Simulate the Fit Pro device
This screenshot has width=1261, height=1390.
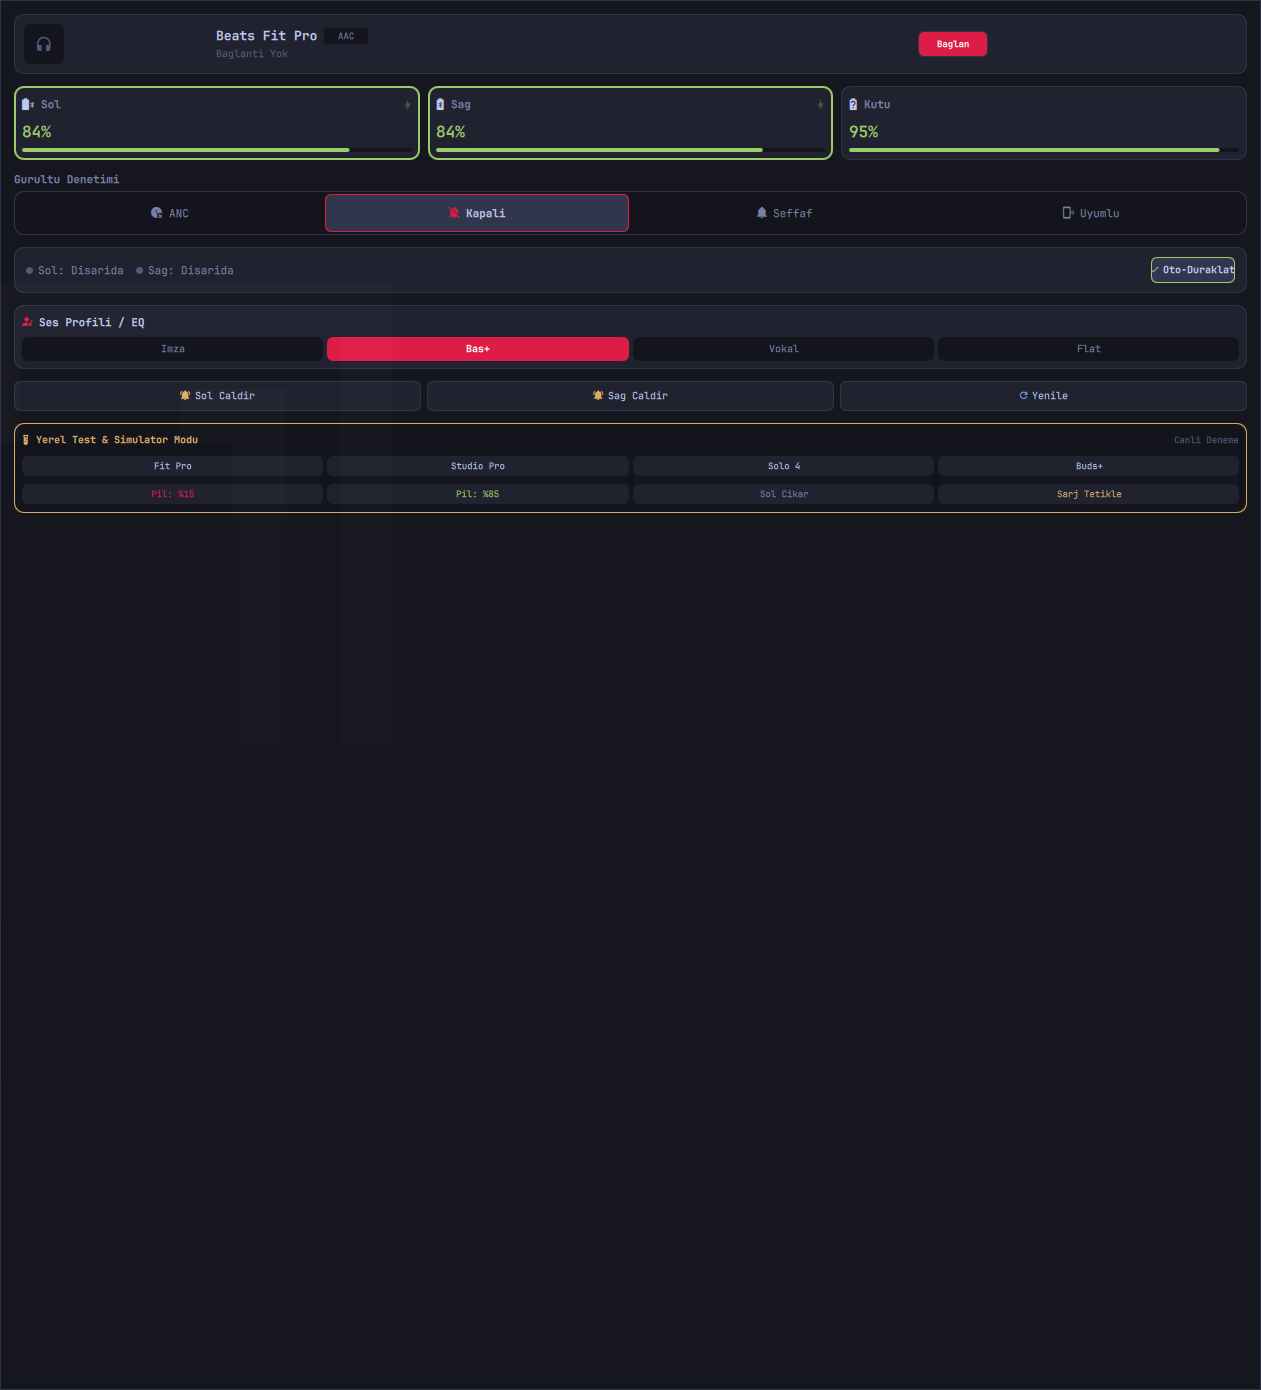click(x=172, y=466)
